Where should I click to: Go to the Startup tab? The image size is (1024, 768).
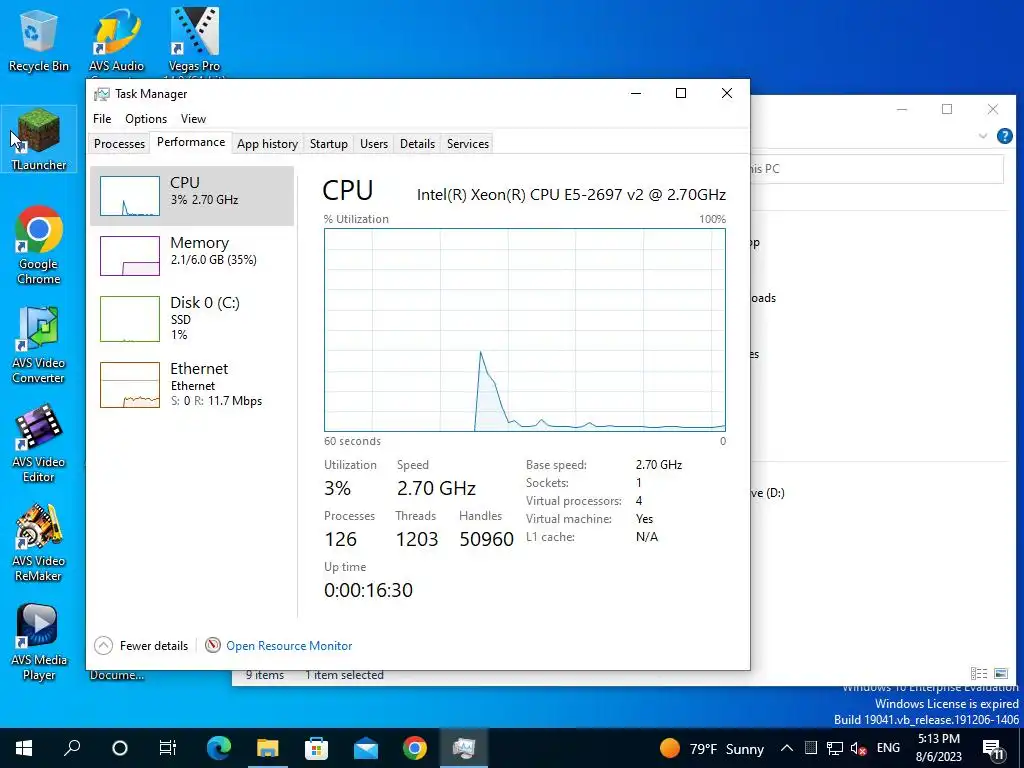click(328, 144)
